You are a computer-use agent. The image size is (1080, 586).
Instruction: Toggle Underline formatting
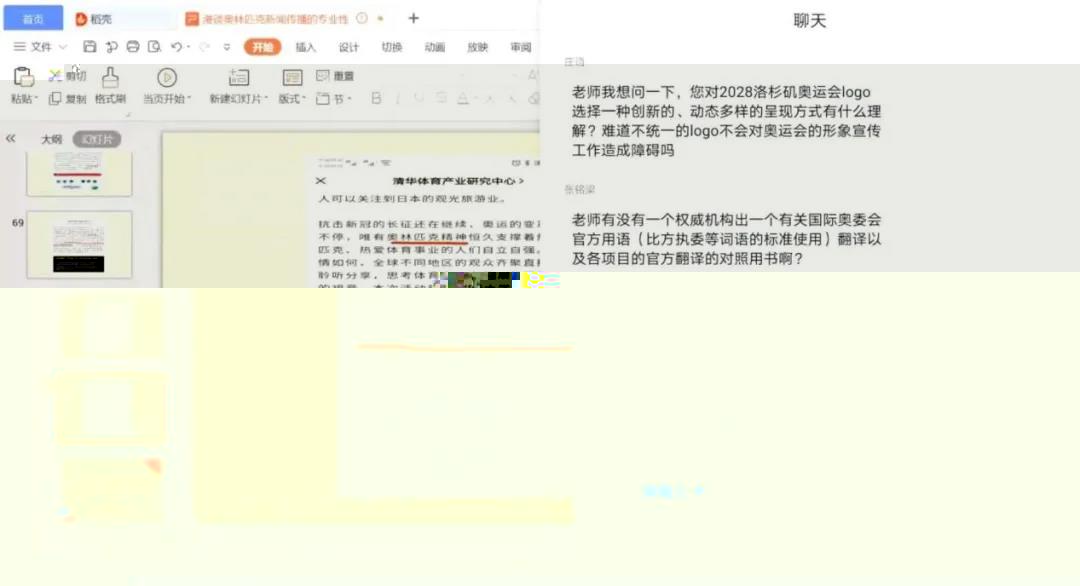419,98
